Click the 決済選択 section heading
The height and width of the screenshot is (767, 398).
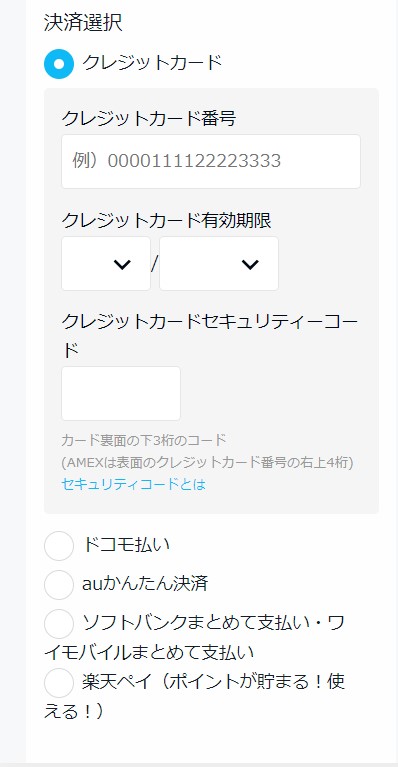pyautogui.click(x=83, y=23)
